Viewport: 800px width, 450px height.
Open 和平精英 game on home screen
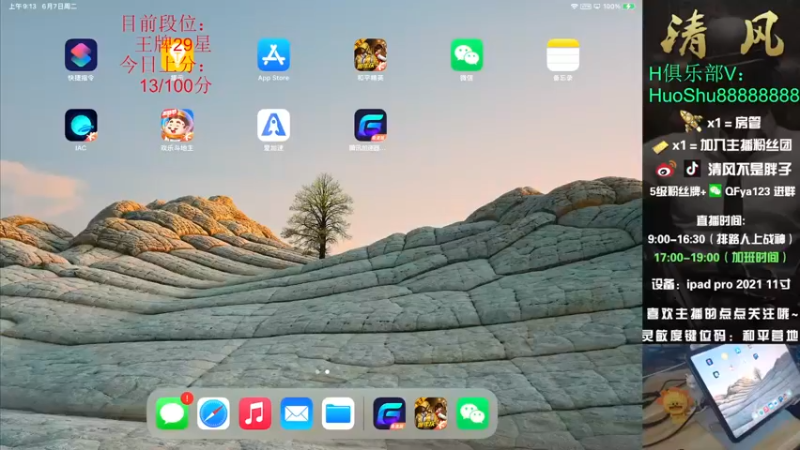(370, 55)
